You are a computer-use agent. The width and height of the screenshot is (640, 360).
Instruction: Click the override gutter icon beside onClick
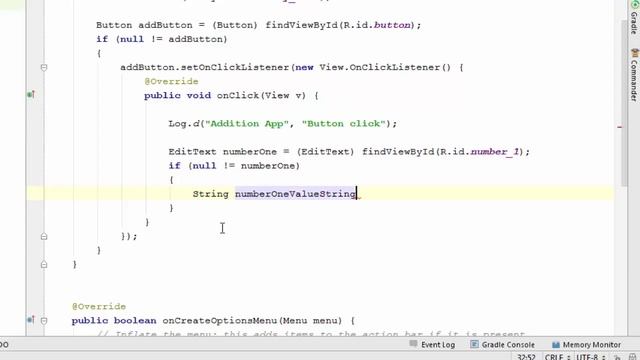[31, 95]
